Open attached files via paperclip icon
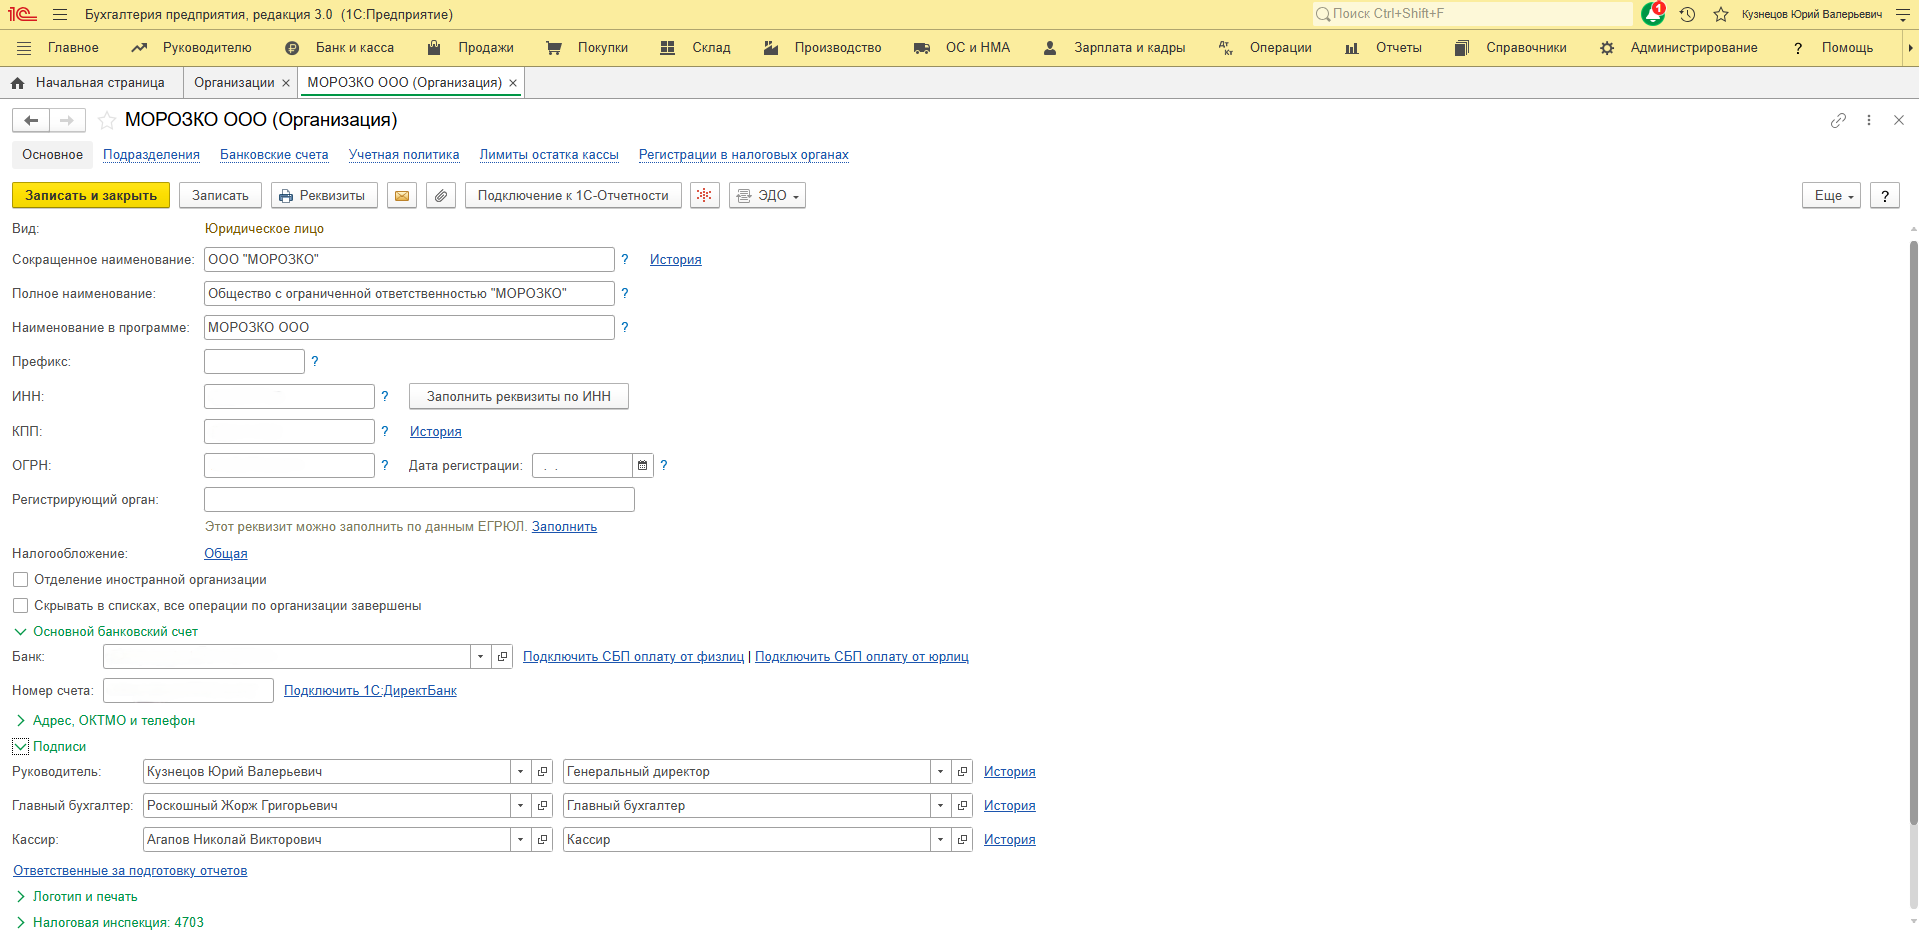 coord(441,196)
